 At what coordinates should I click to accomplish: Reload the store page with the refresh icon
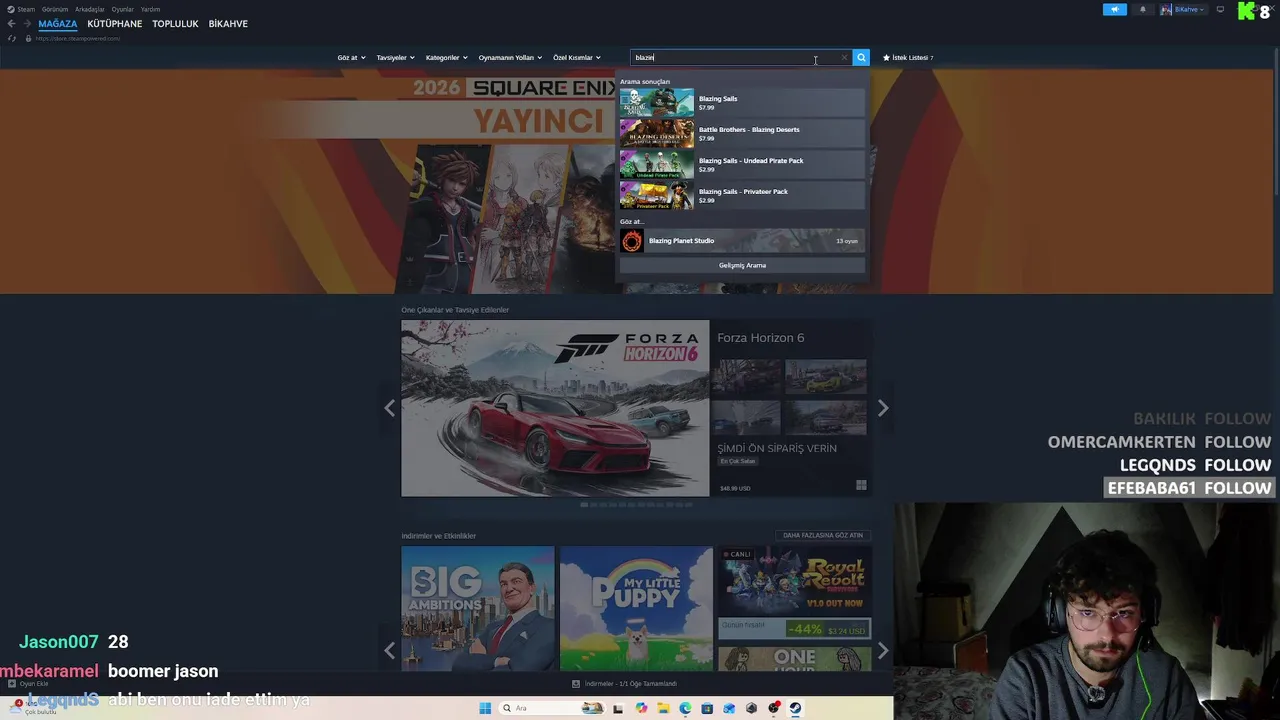12,38
